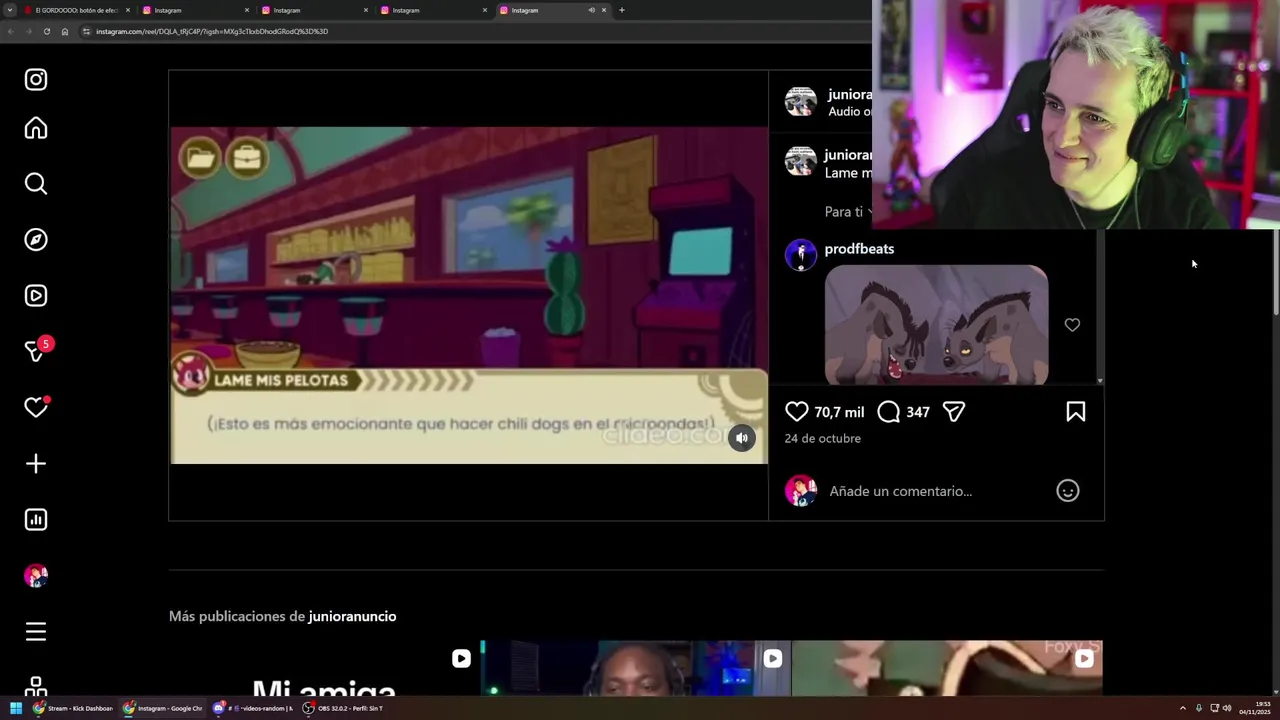
Task: Open the comments bubble showing 347
Action: (889, 412)
